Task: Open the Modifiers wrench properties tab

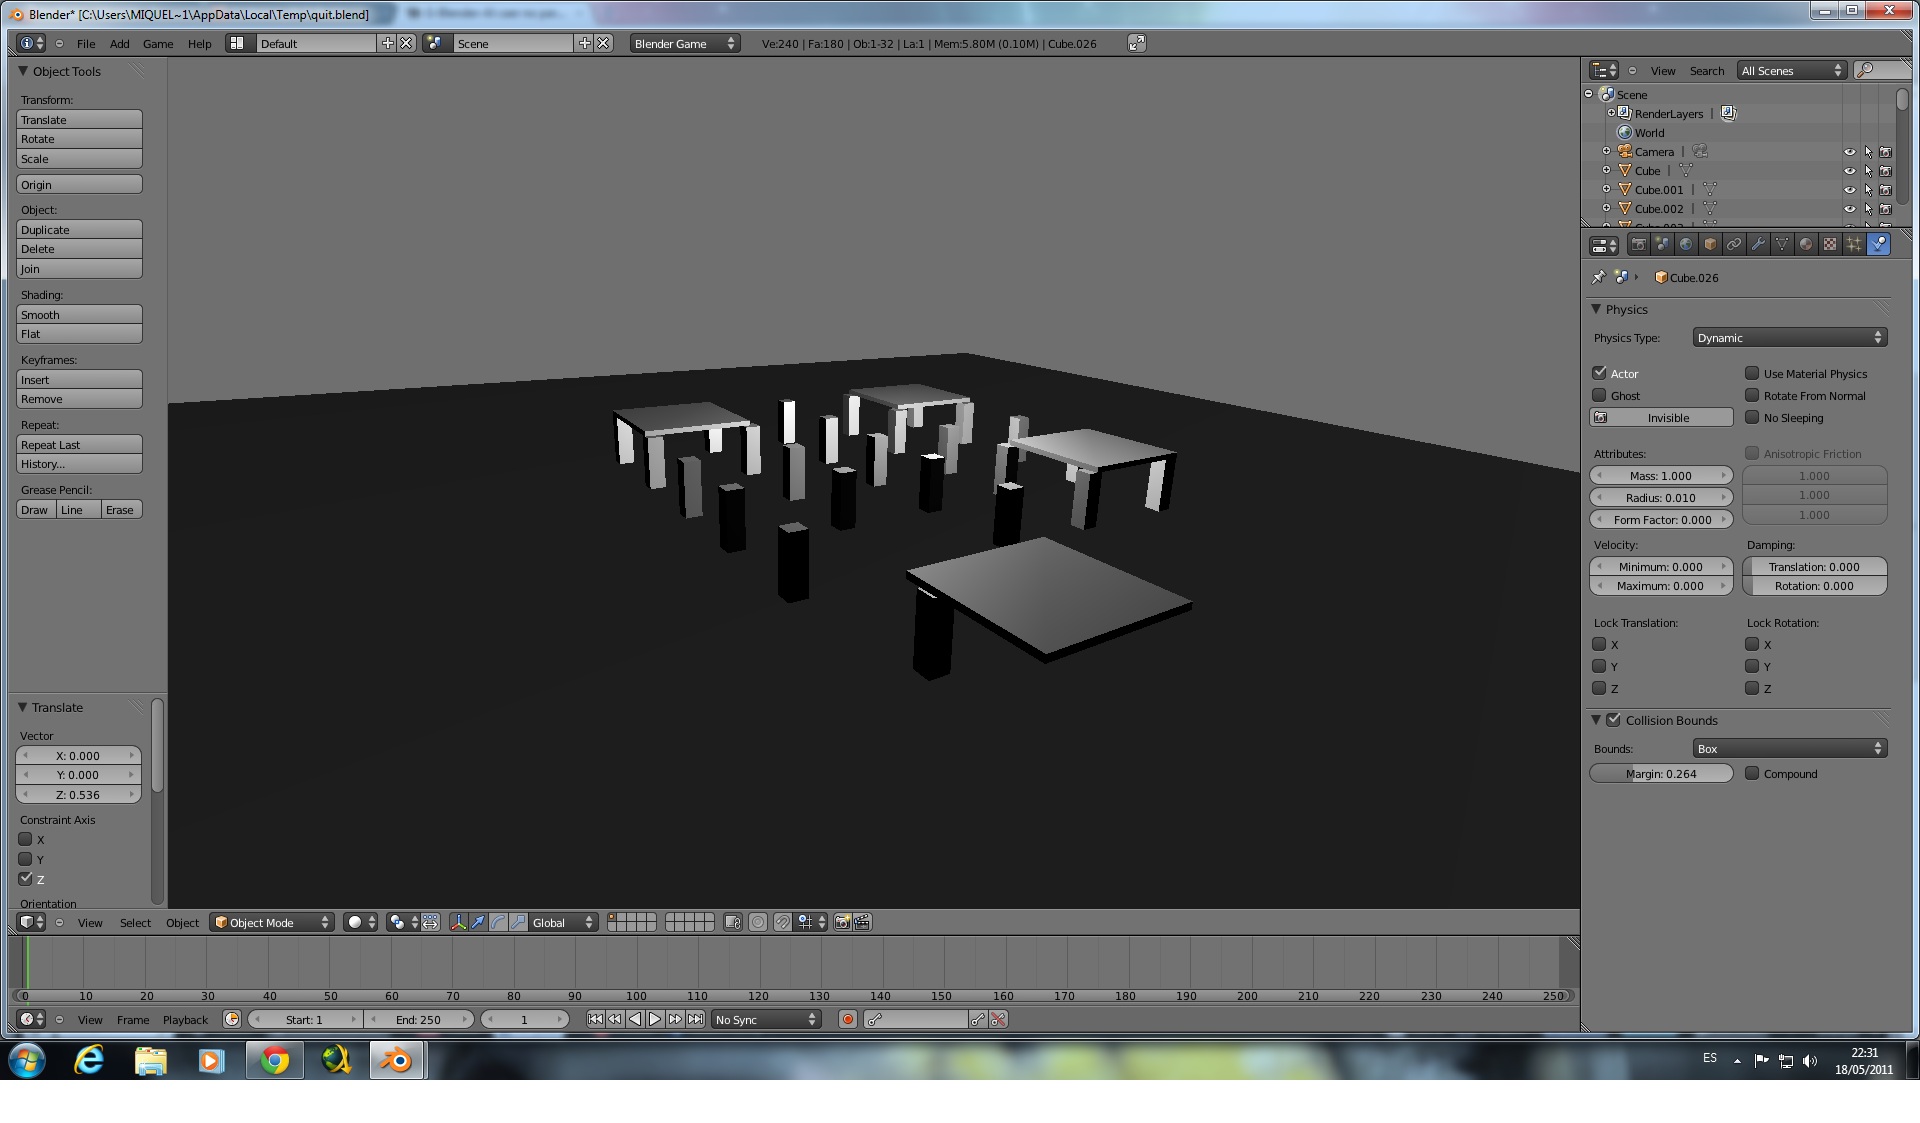Action: 1758,244
